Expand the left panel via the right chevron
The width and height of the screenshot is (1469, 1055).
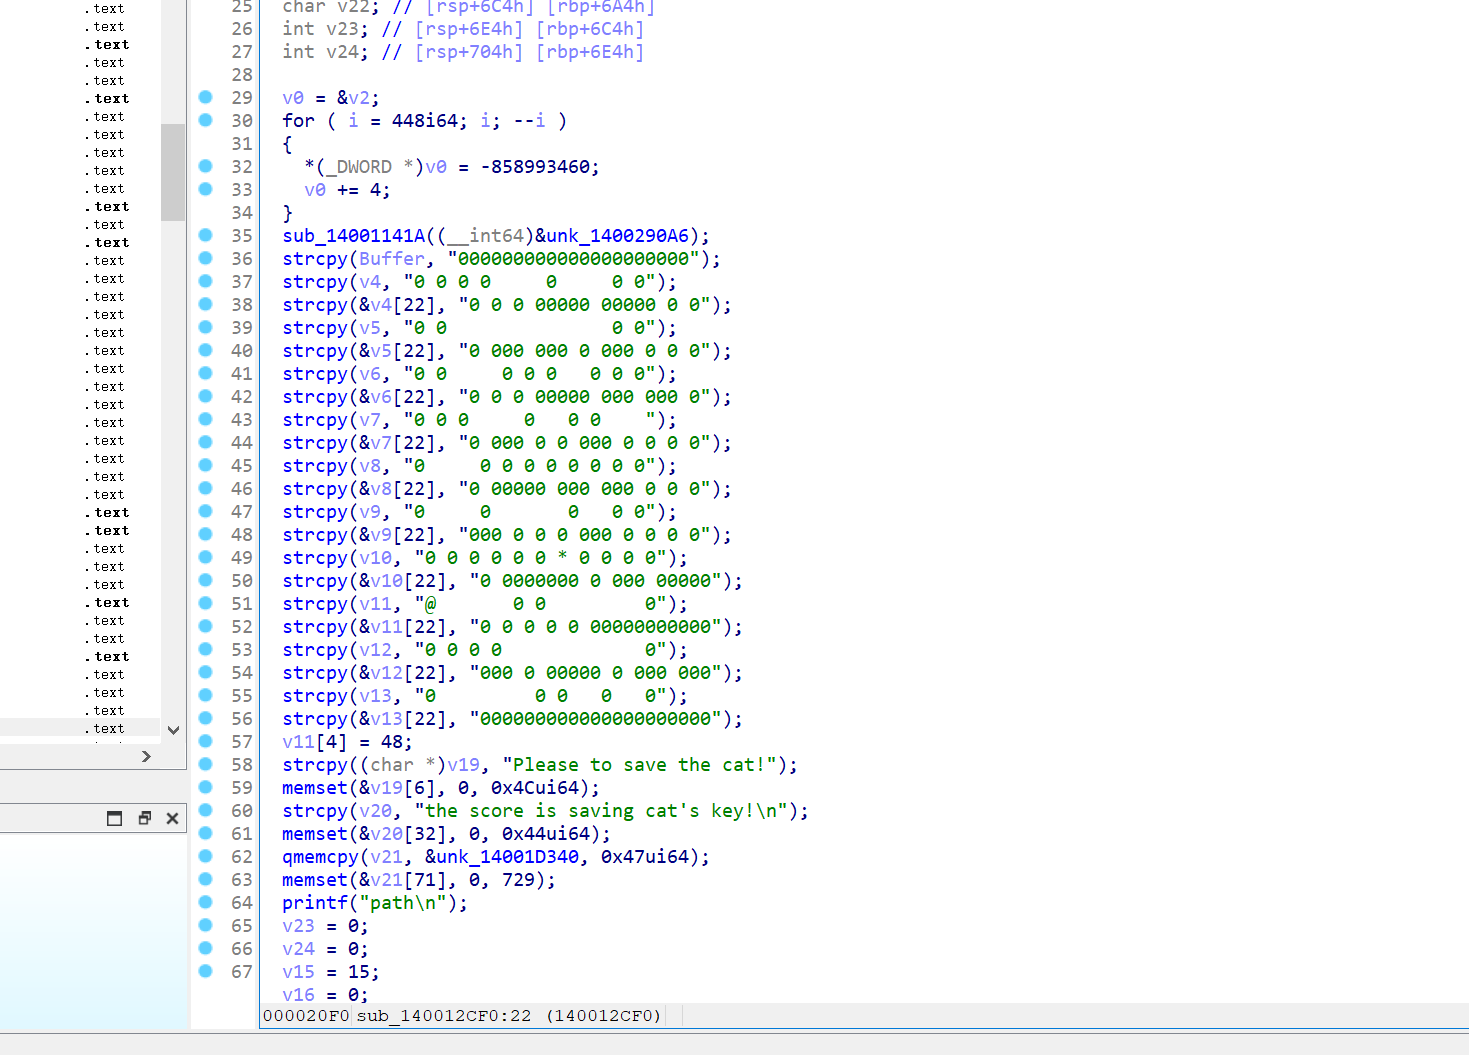tap(145, 756)
